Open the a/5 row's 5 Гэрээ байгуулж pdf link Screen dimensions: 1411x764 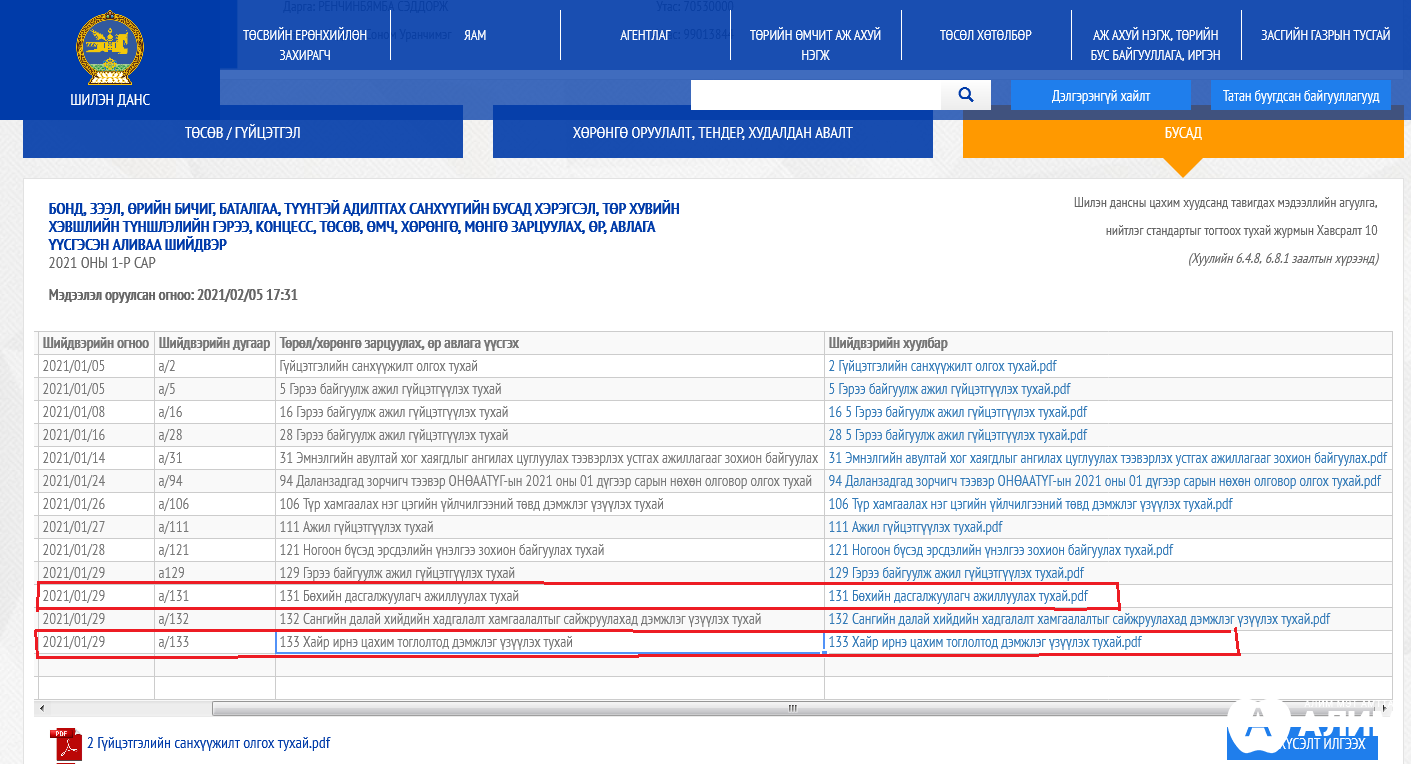[949, 389]
